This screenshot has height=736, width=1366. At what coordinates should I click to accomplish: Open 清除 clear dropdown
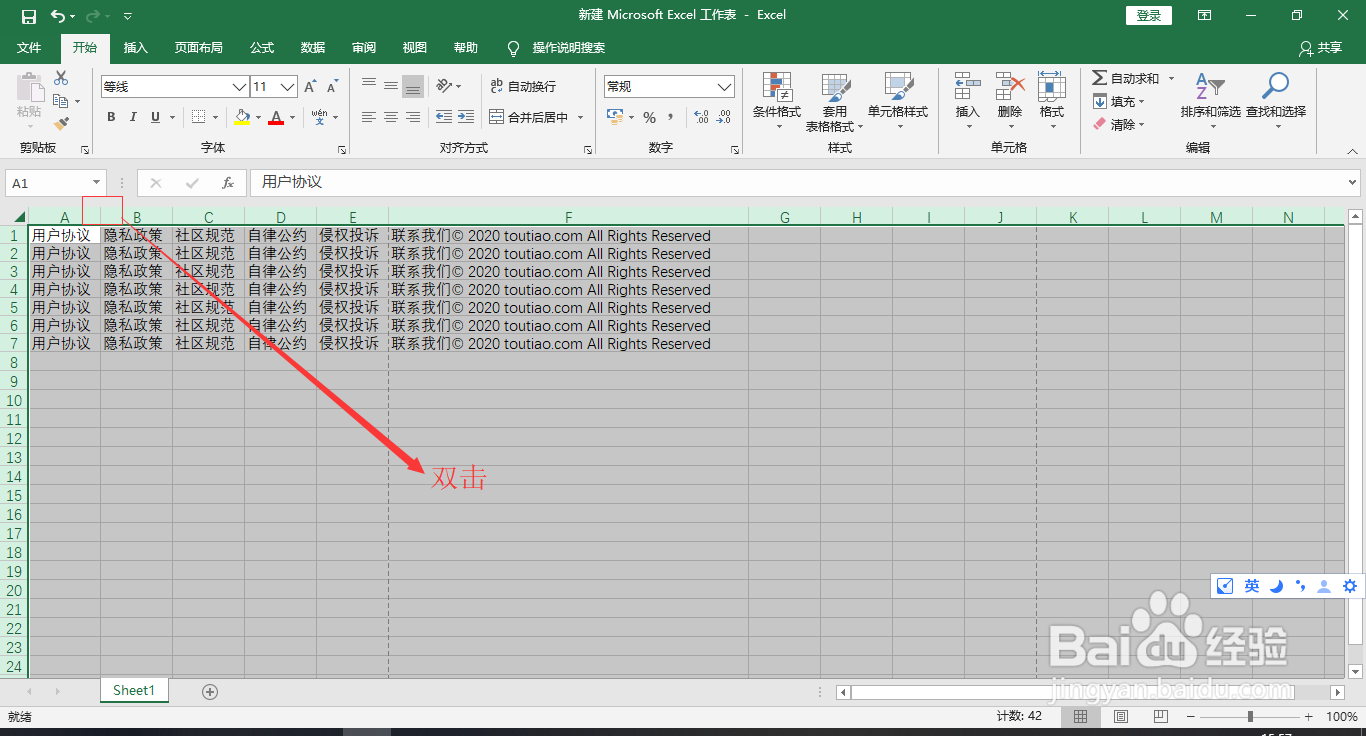(x=1119, y=125)
